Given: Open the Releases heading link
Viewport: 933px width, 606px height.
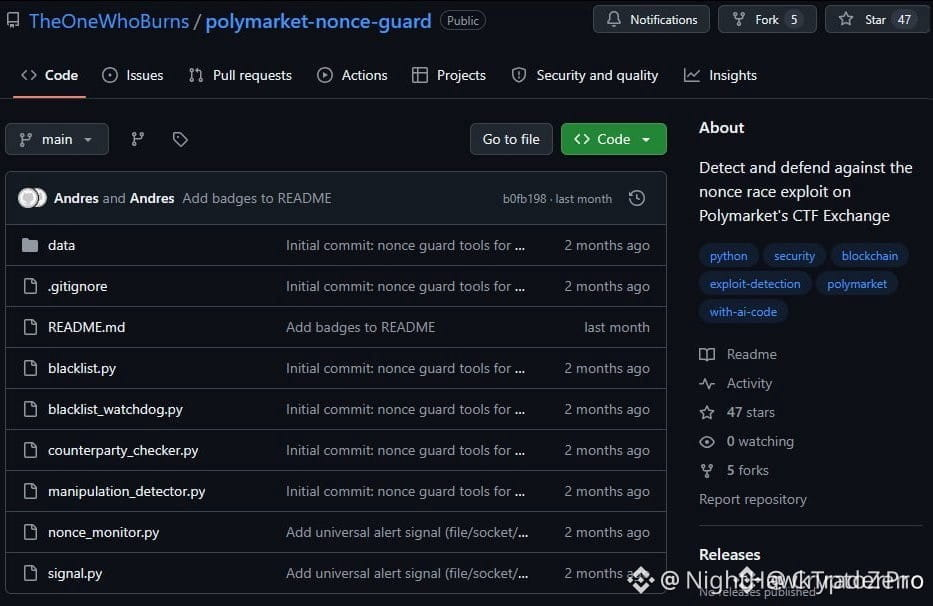Looking at the screenshot, I should pyautogui.click(x=730, y=555).
